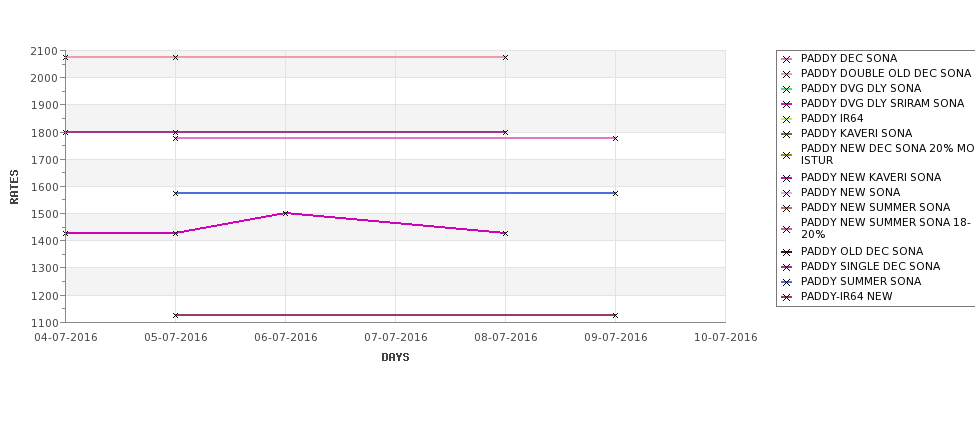Click the PADDY NEW SUMMER SONA legend marker
This screenshot has width=975, height=429.
click(x=787, y=208)
